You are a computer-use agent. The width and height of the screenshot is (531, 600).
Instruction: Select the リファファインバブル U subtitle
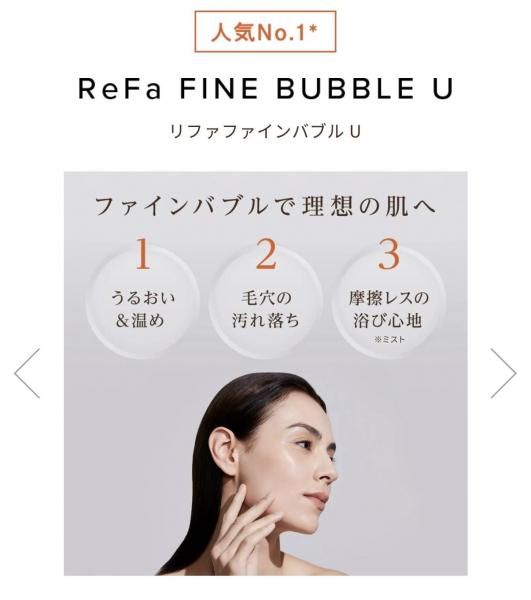(265, 132)
